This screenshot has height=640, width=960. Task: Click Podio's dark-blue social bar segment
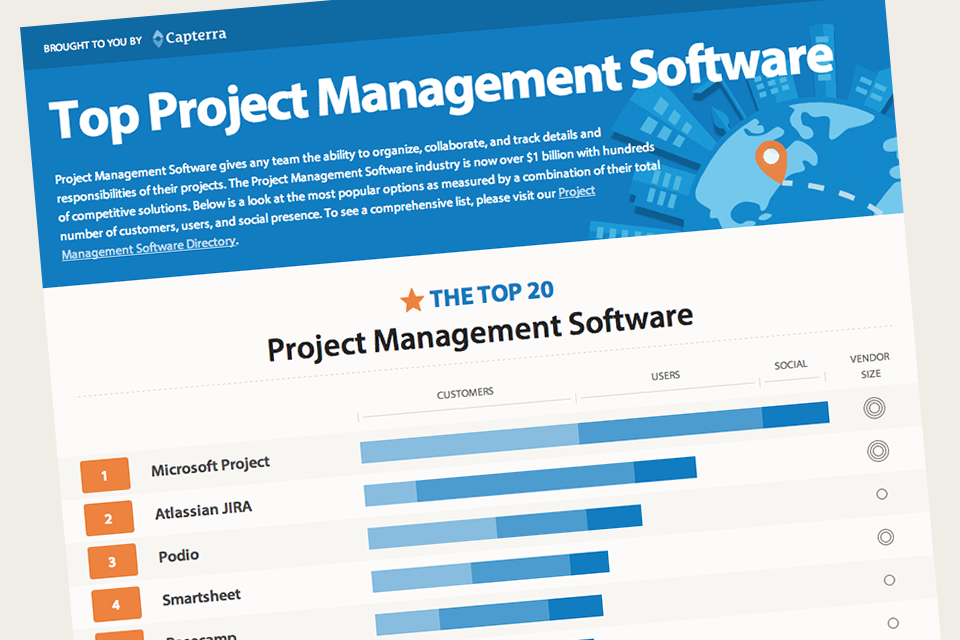615,518
